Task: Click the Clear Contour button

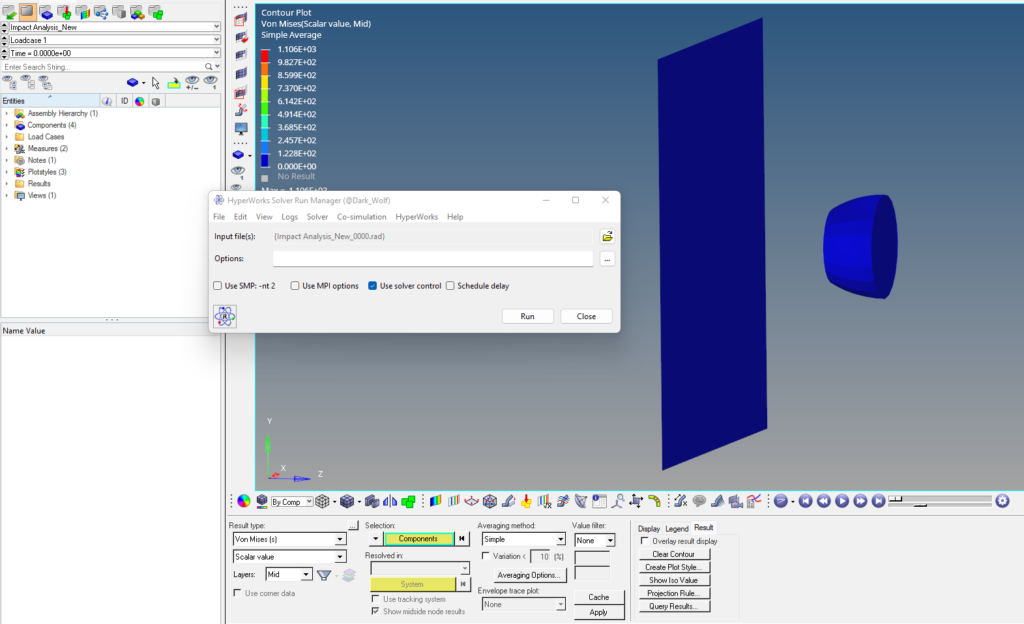Action: (x=674, y=554)
